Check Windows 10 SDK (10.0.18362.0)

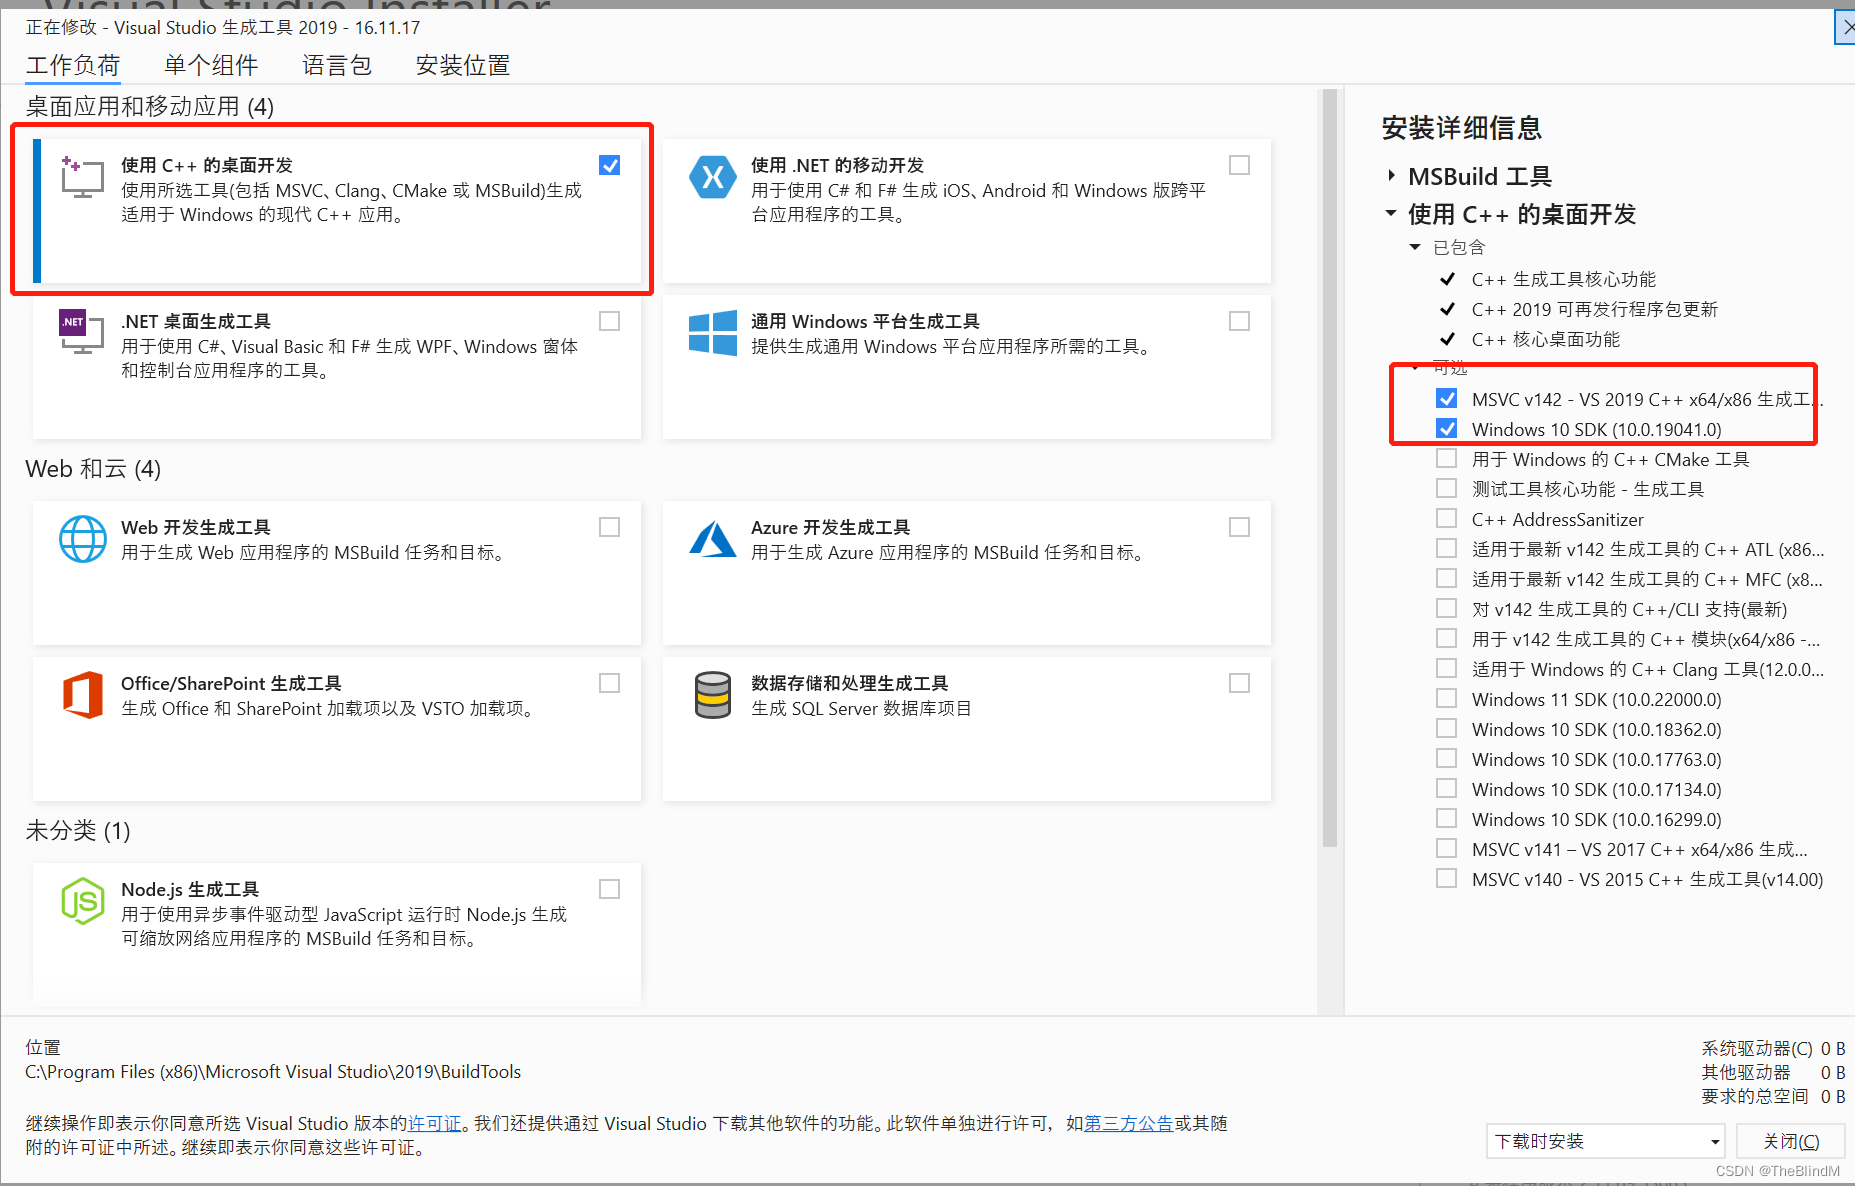click(x=1446, y=728)
